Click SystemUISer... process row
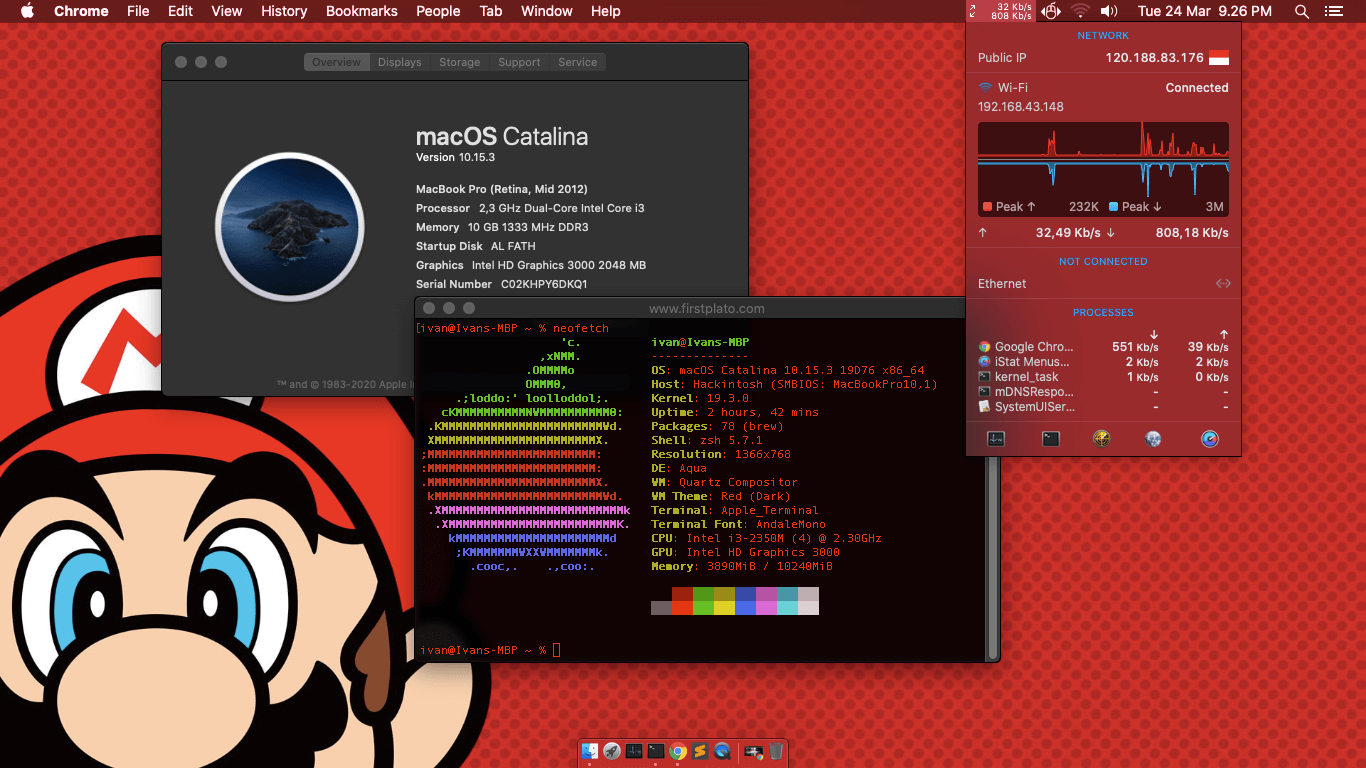Image resolution: width=1366 pixels, height=768 pixels. pyautogui.click(x=1103, y=407)
